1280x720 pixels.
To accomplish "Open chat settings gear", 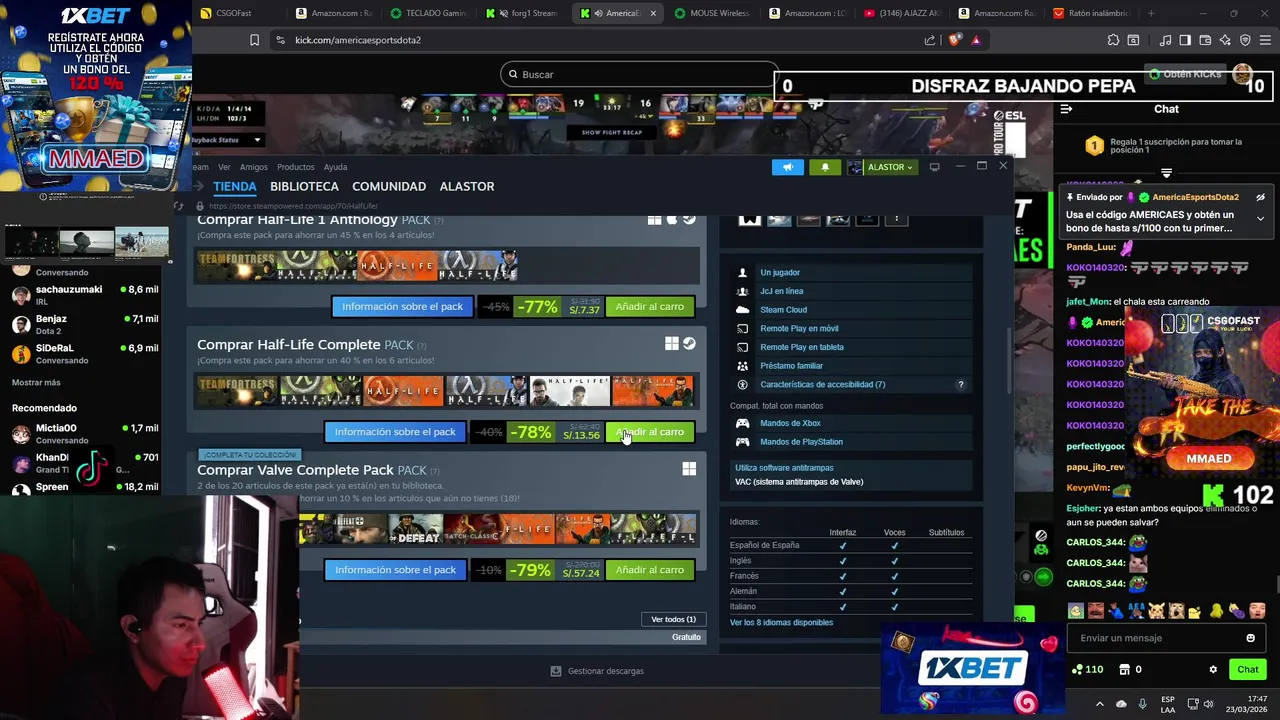I will tap(1213, 669).
